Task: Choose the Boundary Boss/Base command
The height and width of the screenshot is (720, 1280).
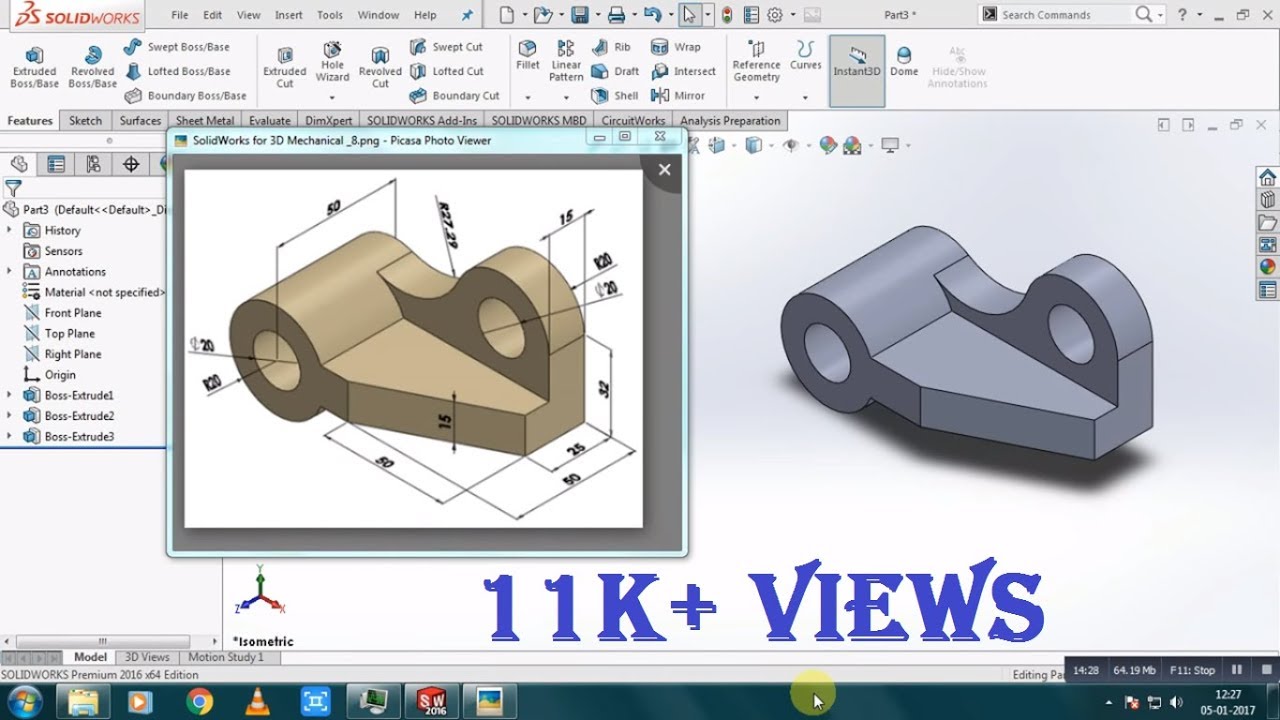Action: [x=185, y=96]
